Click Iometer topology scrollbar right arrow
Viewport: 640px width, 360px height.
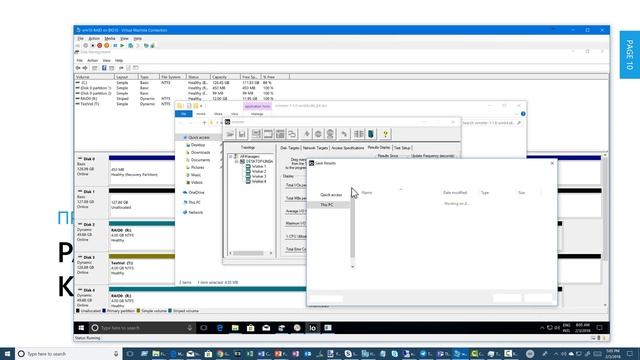click(x=271, y=253)
